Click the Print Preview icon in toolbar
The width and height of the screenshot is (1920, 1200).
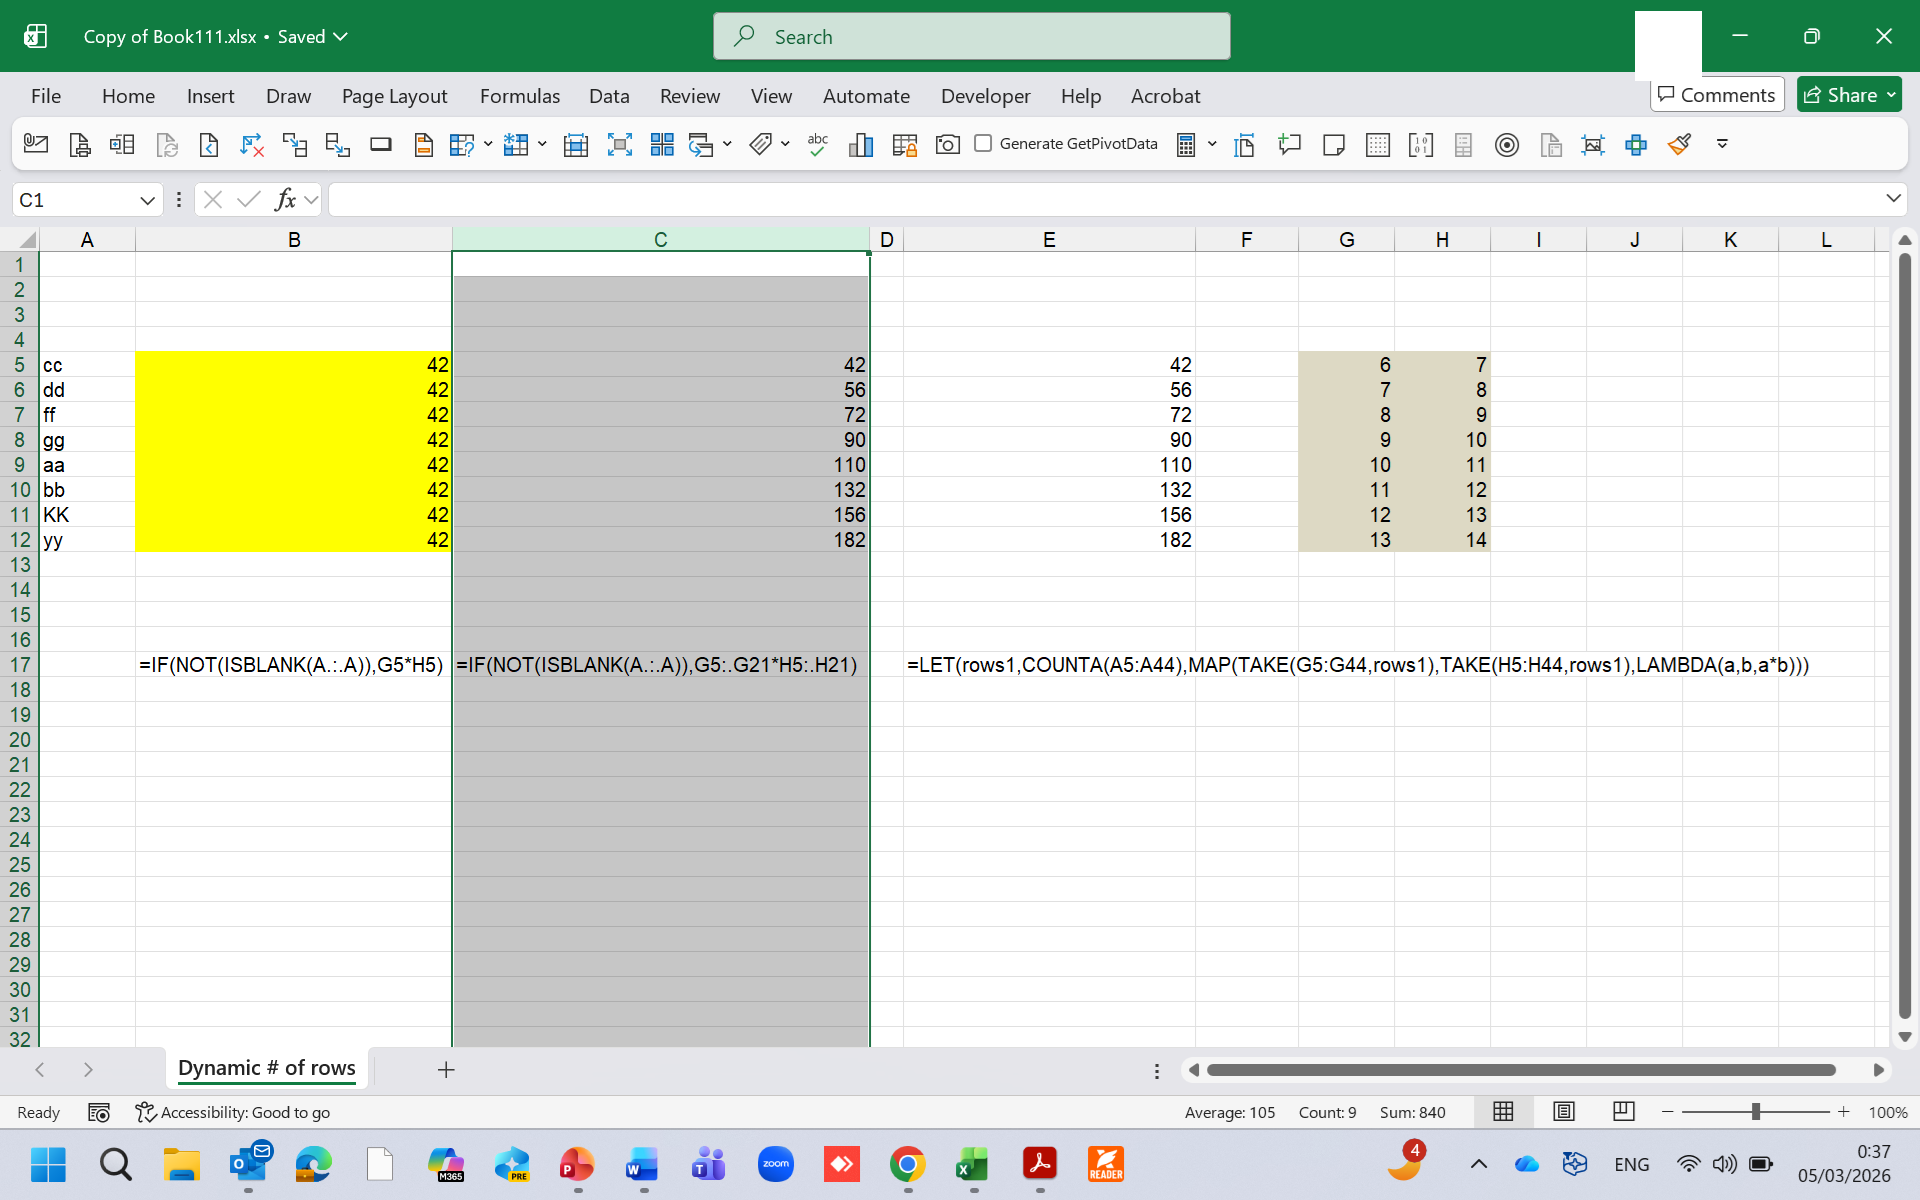point(79,145)
